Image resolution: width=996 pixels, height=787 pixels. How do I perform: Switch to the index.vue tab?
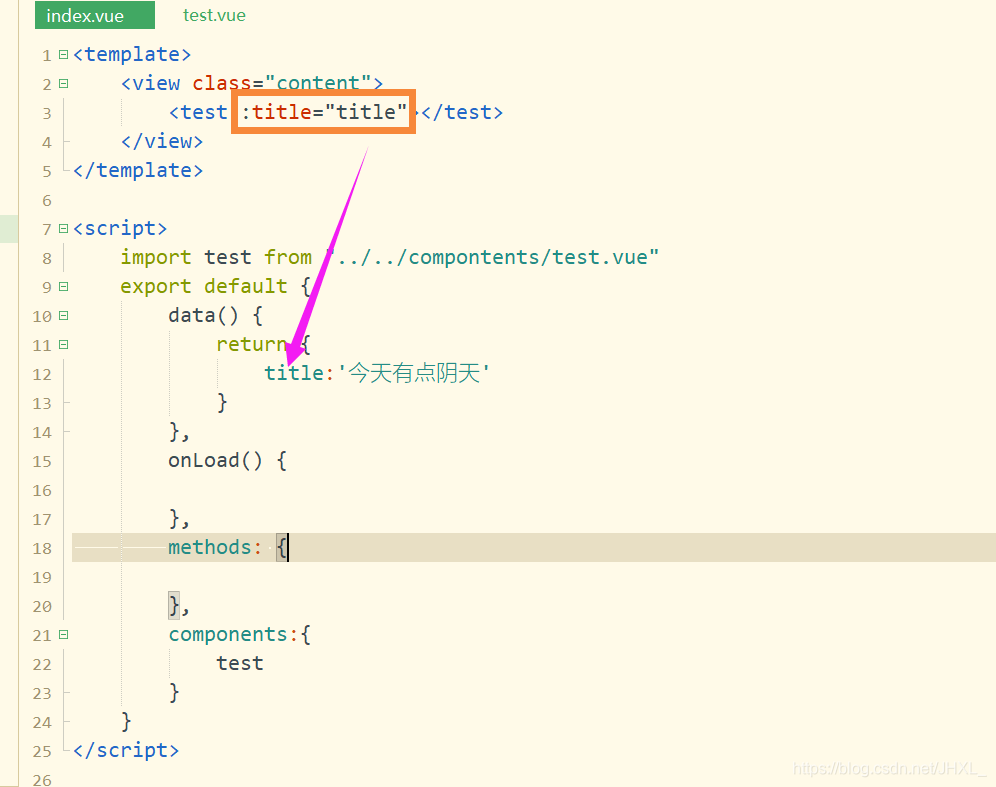(x=95, y=15)
